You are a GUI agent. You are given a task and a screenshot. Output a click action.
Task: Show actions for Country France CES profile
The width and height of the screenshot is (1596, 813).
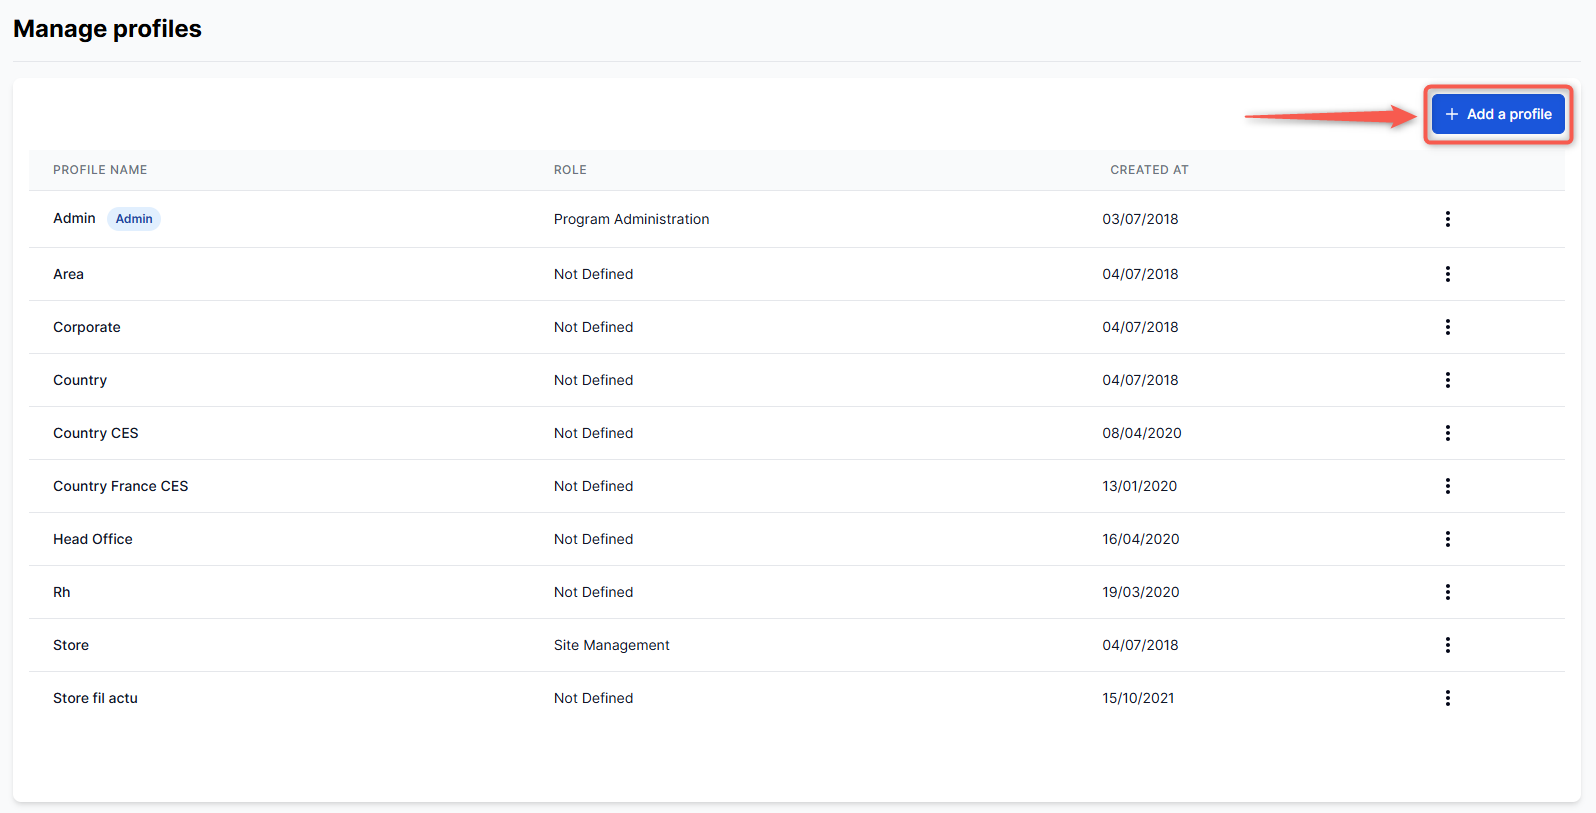[1447, 486]
